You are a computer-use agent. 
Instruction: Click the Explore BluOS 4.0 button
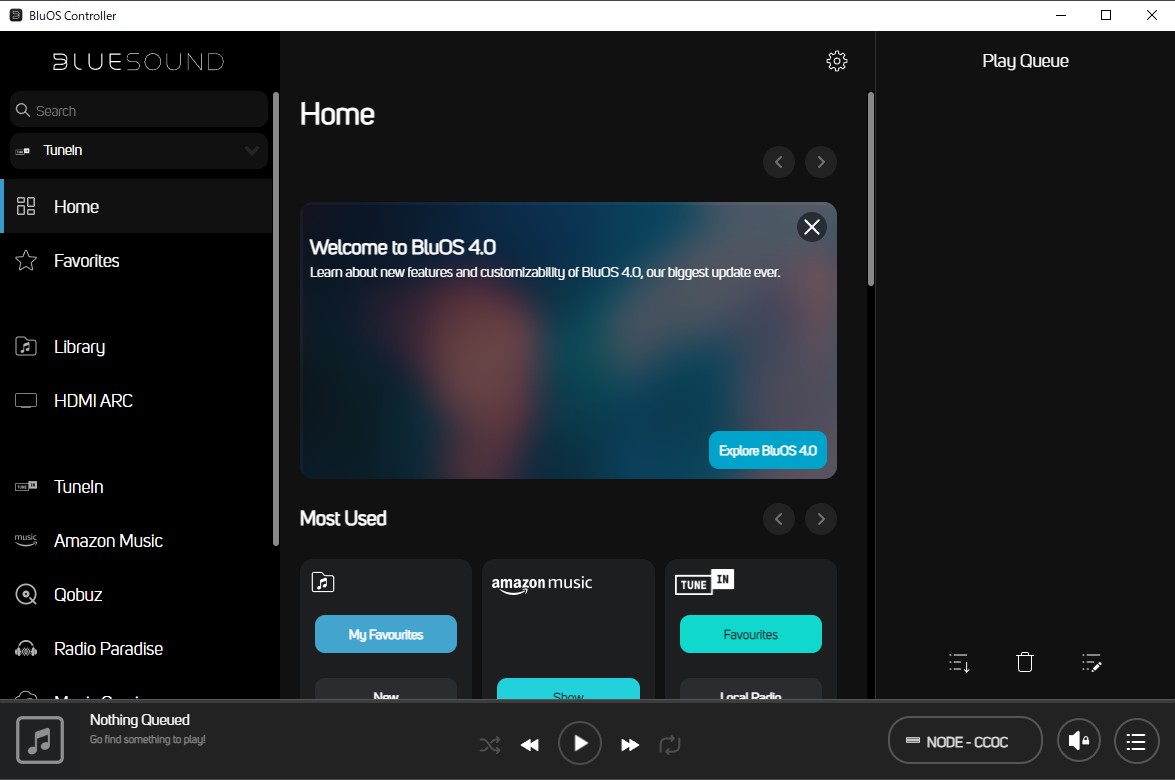[767, 450]
